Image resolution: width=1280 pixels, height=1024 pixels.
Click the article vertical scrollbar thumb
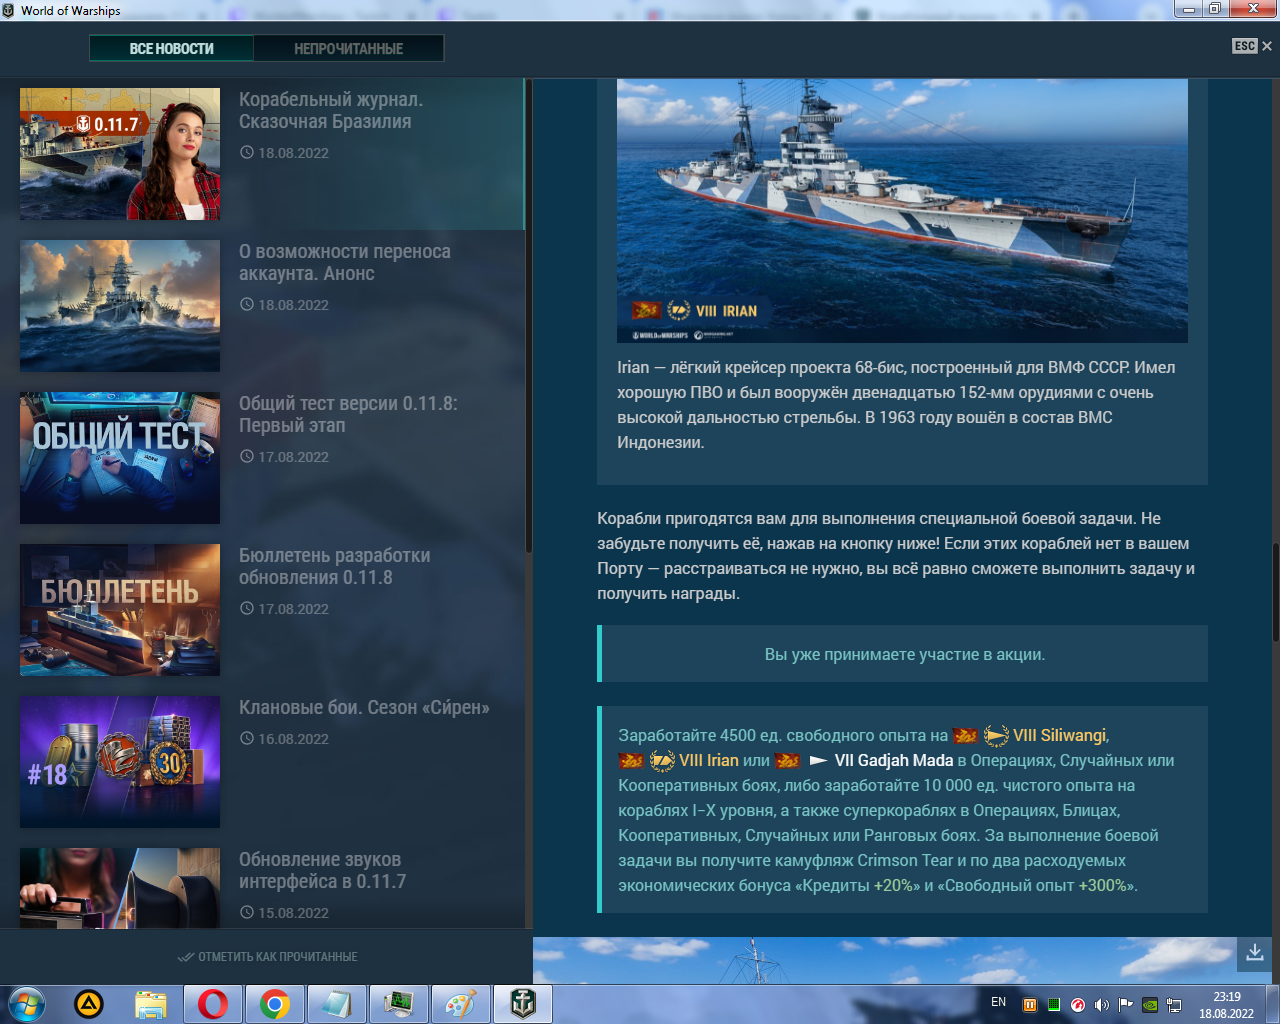1276,592
